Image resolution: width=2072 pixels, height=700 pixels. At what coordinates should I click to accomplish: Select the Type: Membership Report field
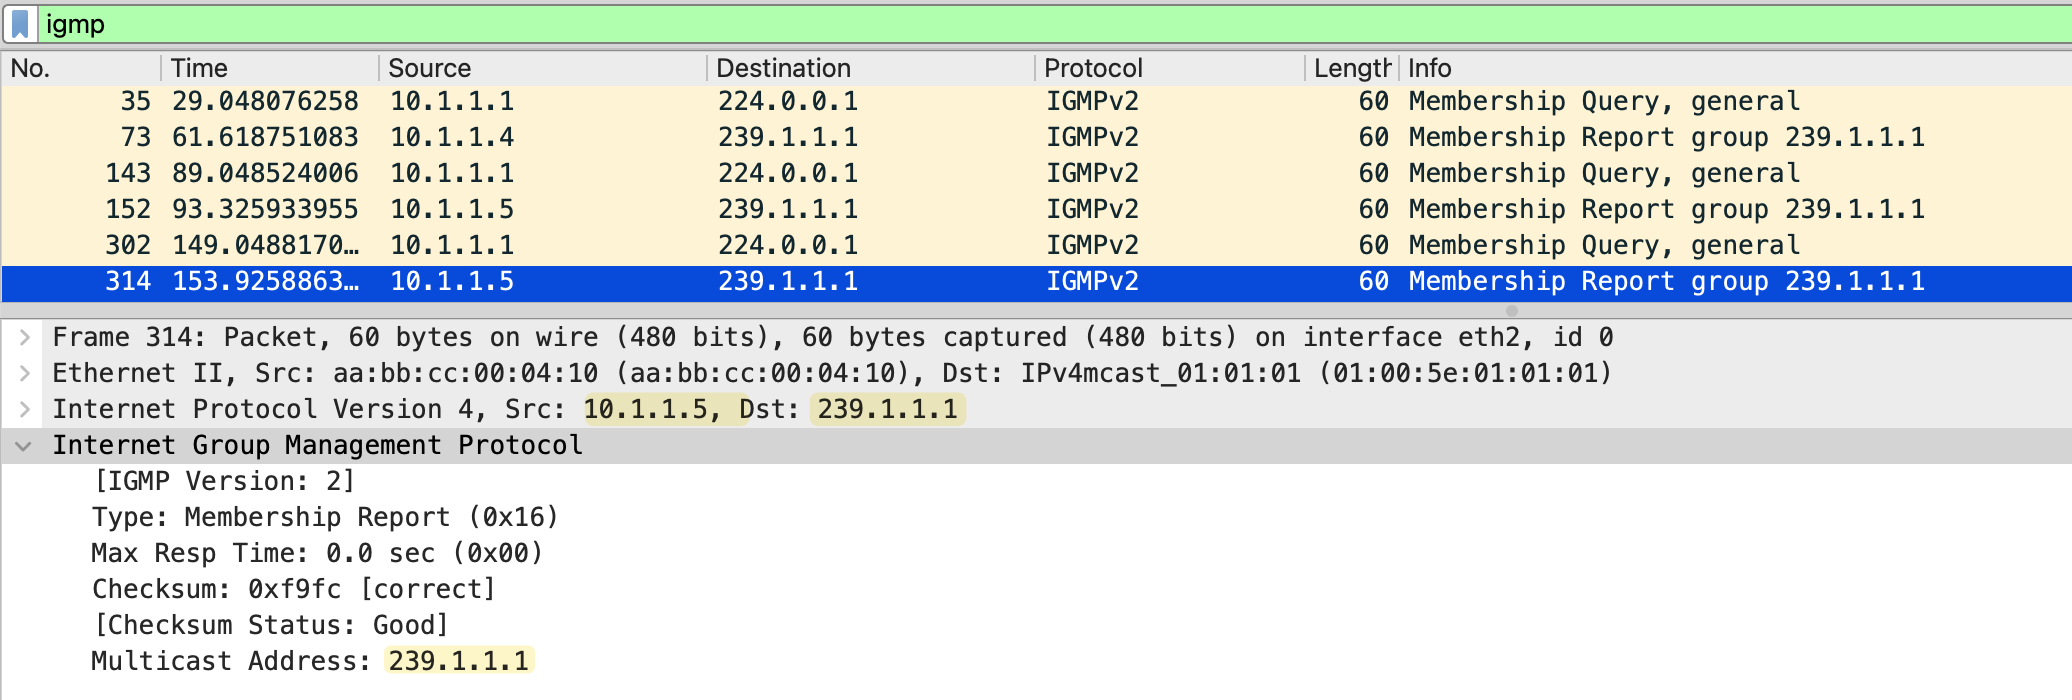point(324,518)
